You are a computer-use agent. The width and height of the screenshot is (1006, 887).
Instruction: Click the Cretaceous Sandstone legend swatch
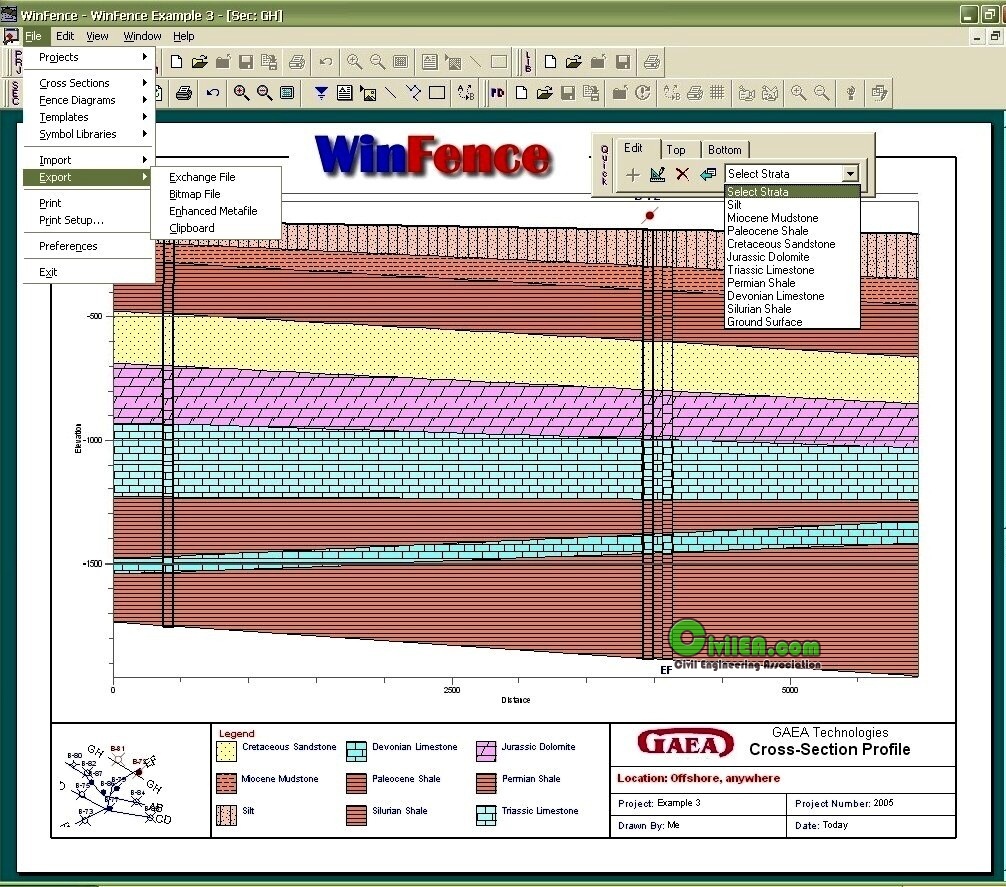tap(226, 751)
